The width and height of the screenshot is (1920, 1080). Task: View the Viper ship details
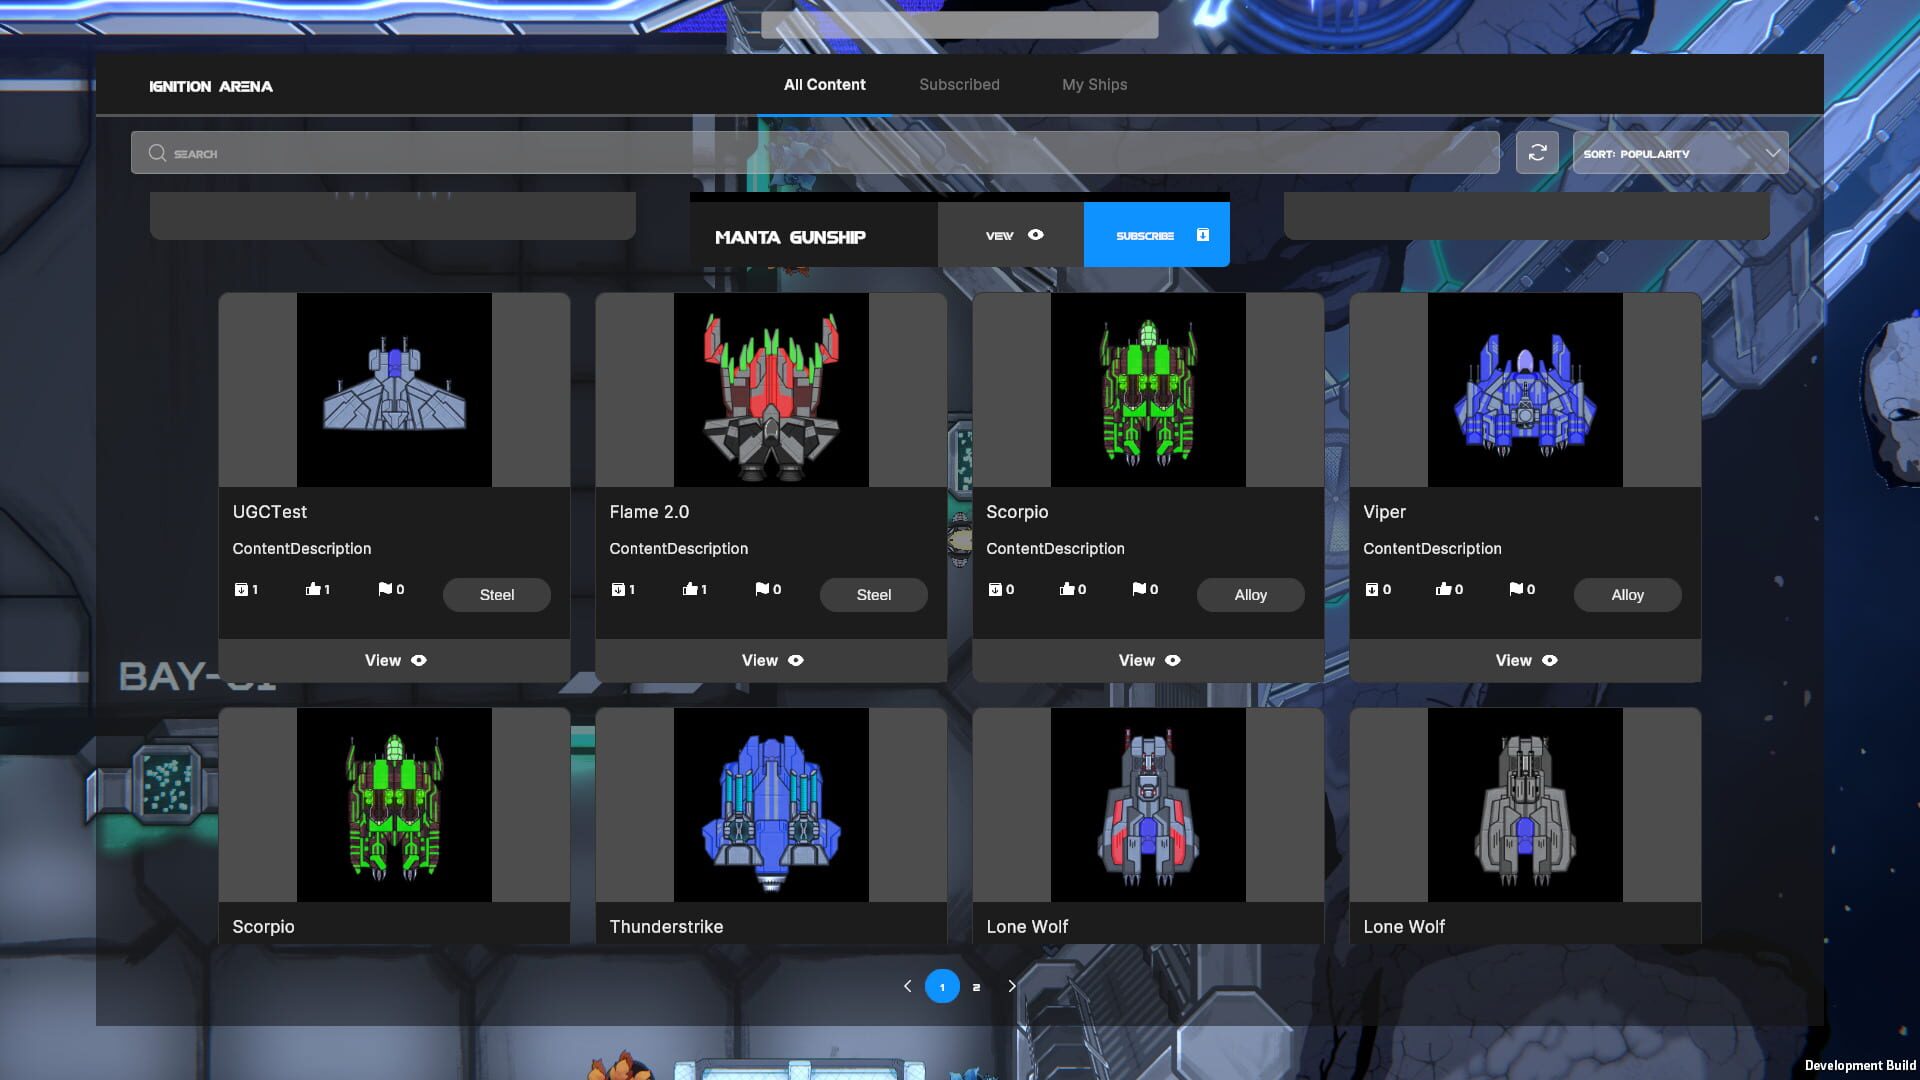click(1526, 660)
